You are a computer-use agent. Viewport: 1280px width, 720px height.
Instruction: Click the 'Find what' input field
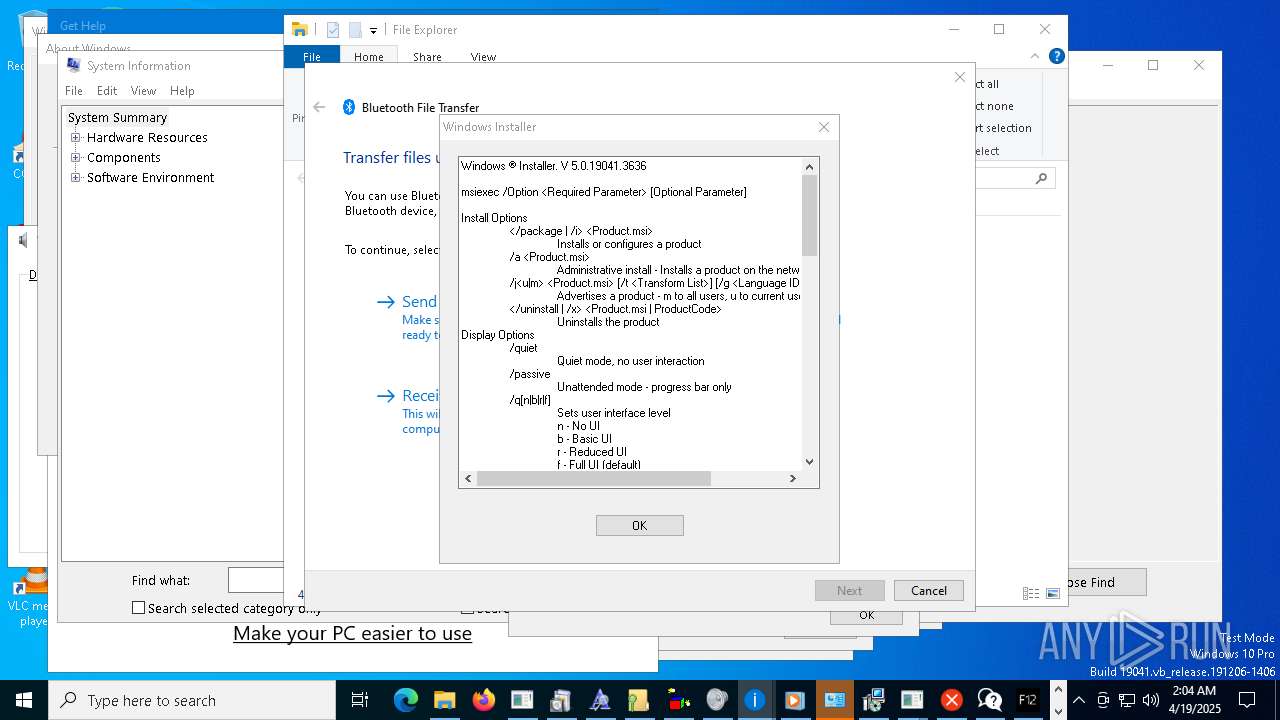256,580
